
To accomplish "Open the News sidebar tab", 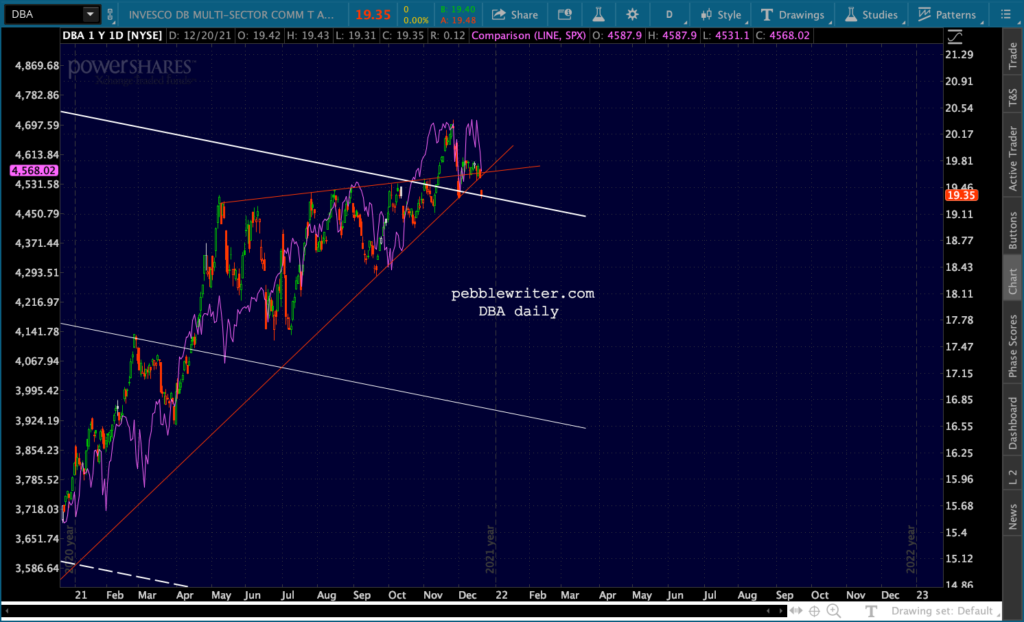I will [x=1013, y=516].
